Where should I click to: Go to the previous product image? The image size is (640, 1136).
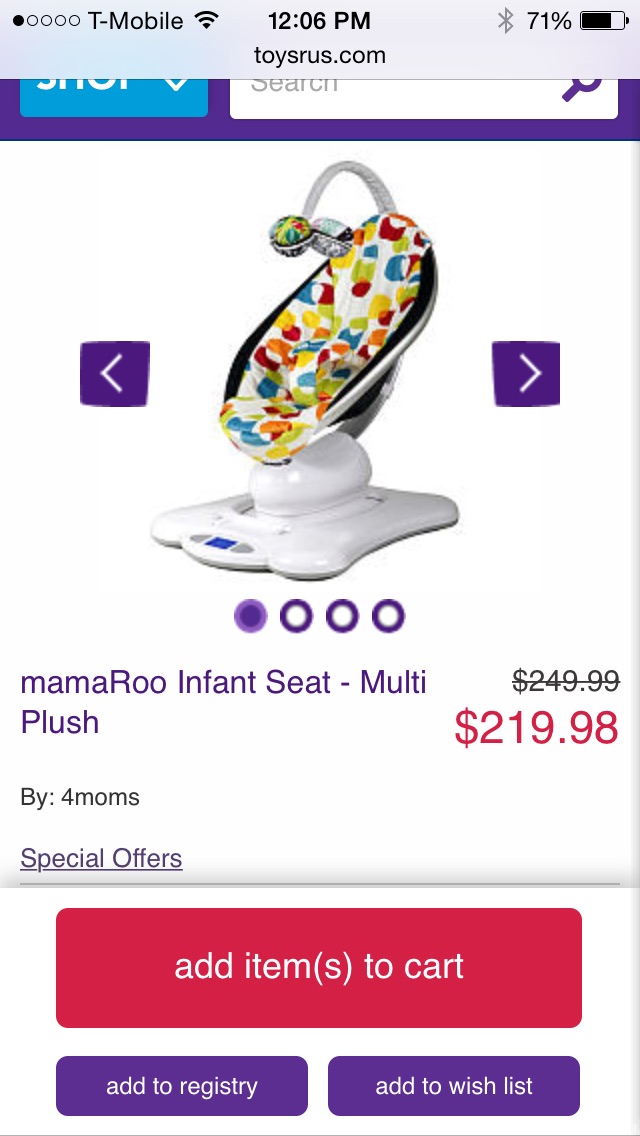[115, 374]
